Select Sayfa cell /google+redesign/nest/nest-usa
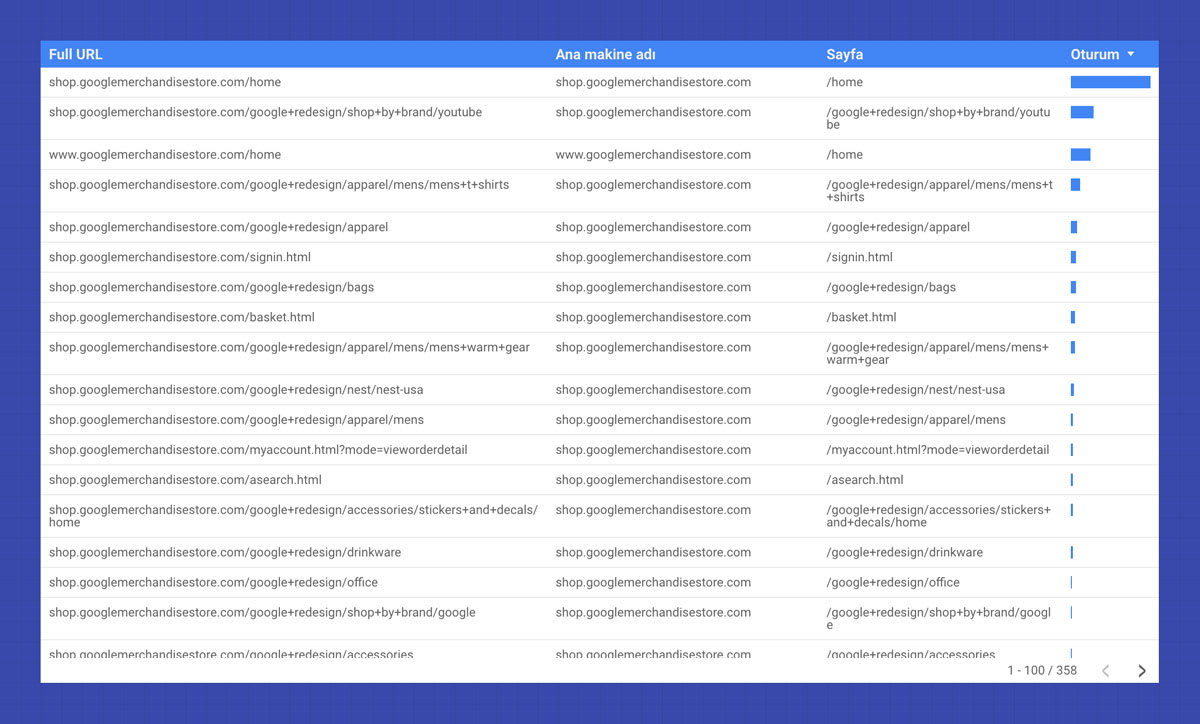This screenshot has height=724, width=1200. click(x=916, y=389)
